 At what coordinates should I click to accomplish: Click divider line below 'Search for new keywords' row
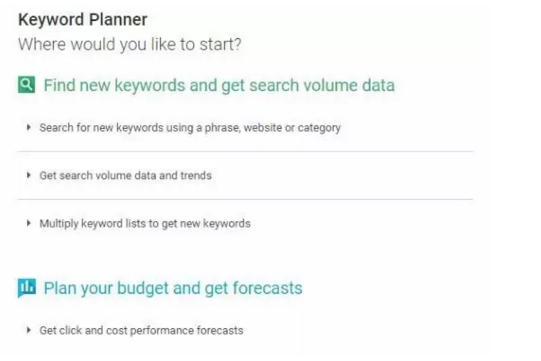pyautogui.click(x=246, y=151)
